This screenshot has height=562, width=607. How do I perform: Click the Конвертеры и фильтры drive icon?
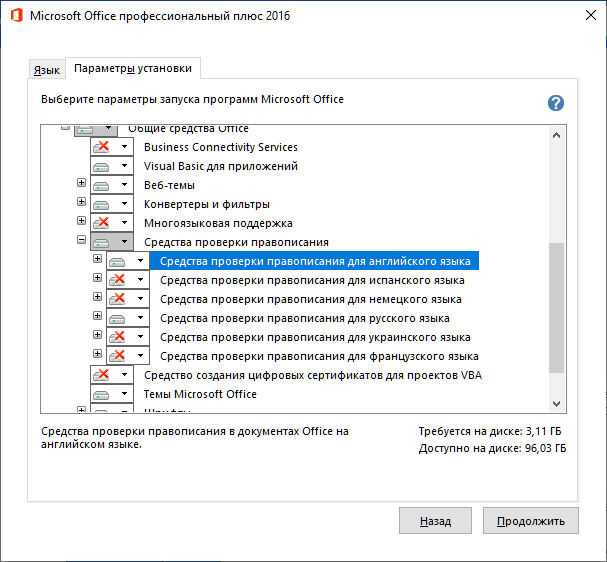coord(101,204)
